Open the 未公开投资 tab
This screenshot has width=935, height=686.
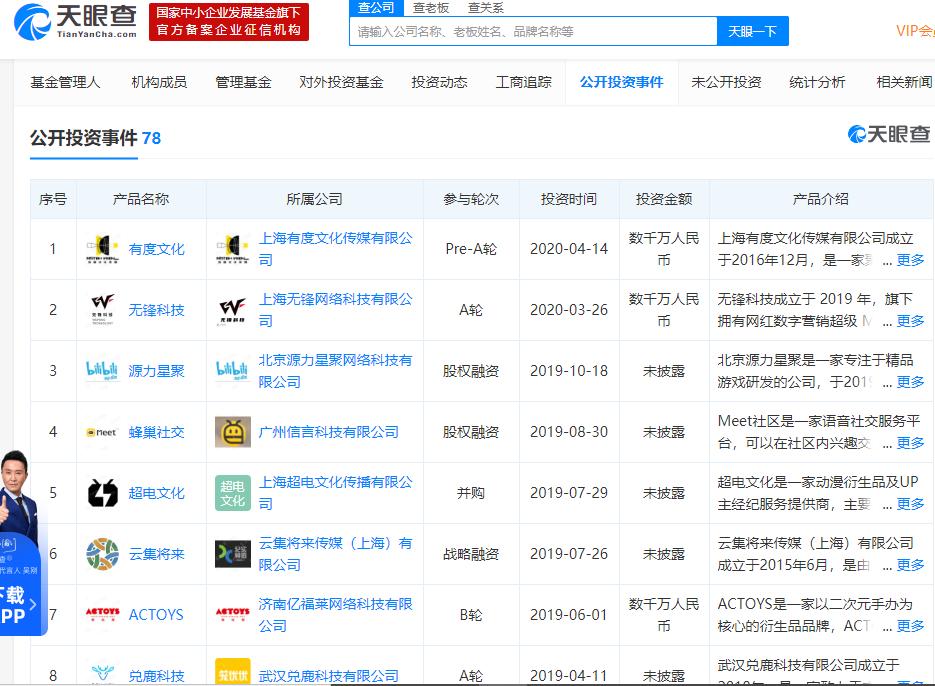pos(726,82)
